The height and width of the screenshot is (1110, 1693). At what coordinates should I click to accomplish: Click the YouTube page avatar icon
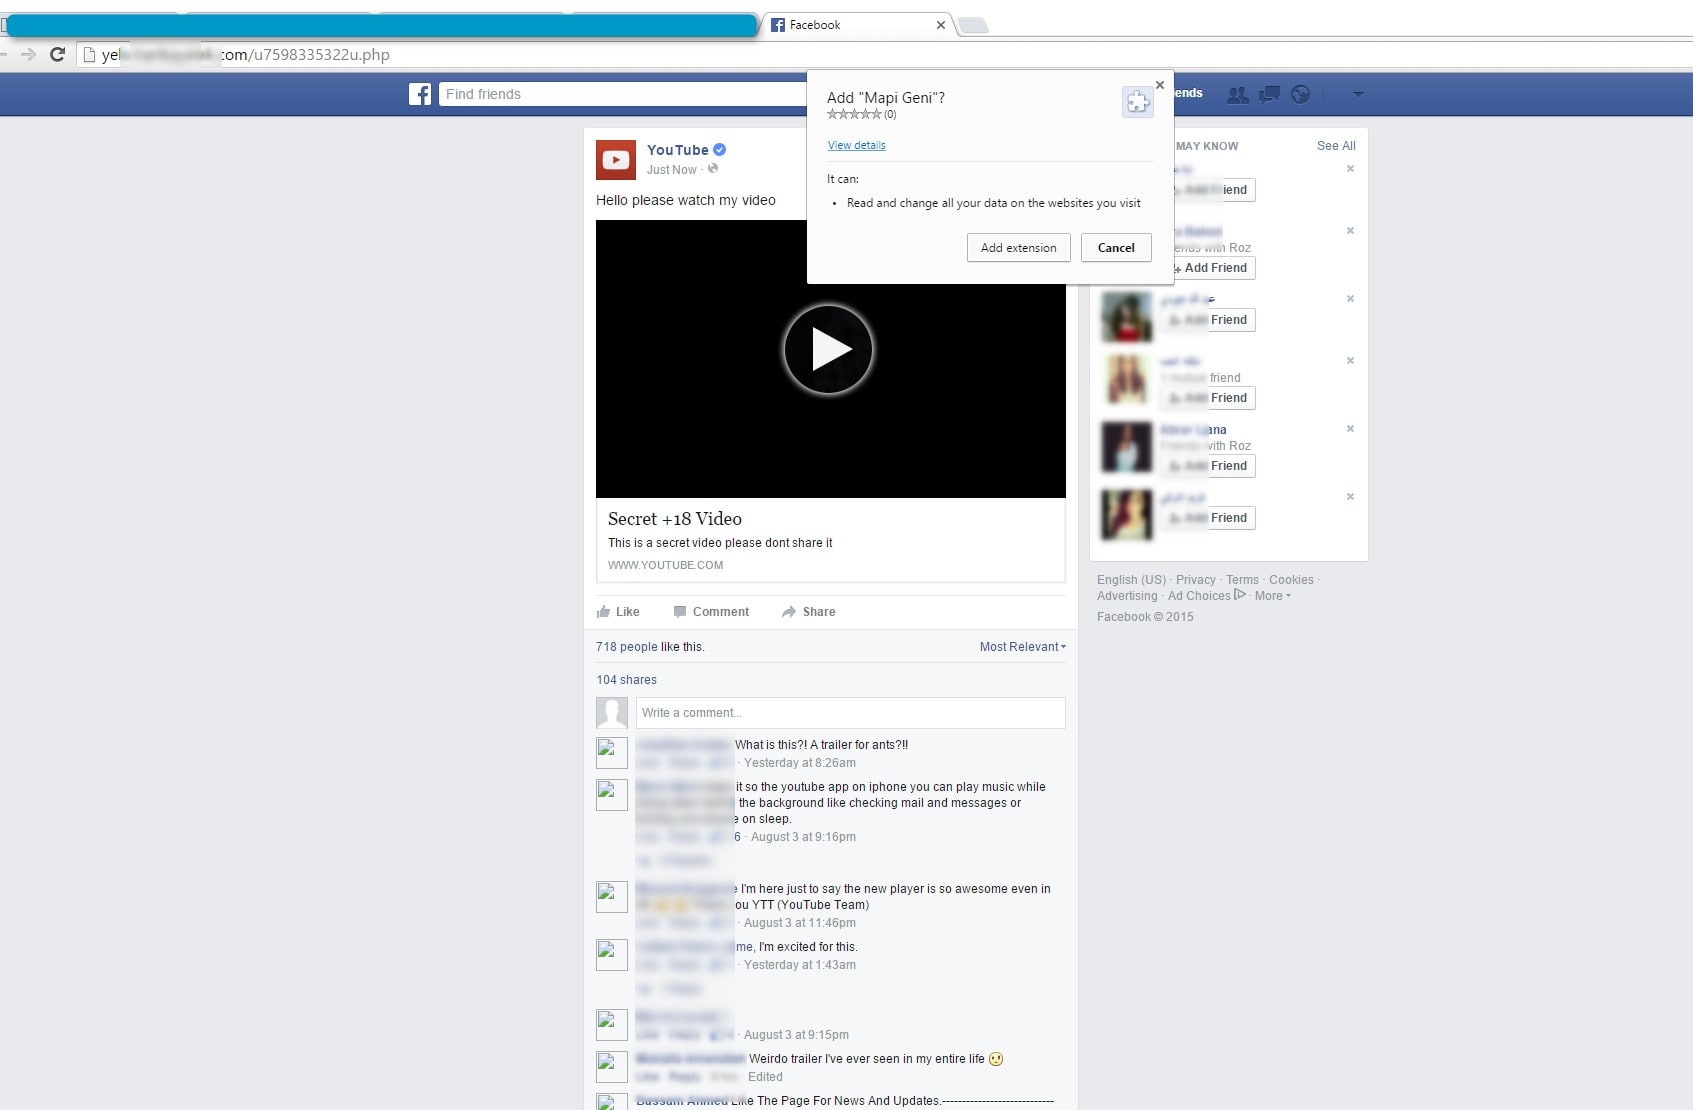(616, 160)
